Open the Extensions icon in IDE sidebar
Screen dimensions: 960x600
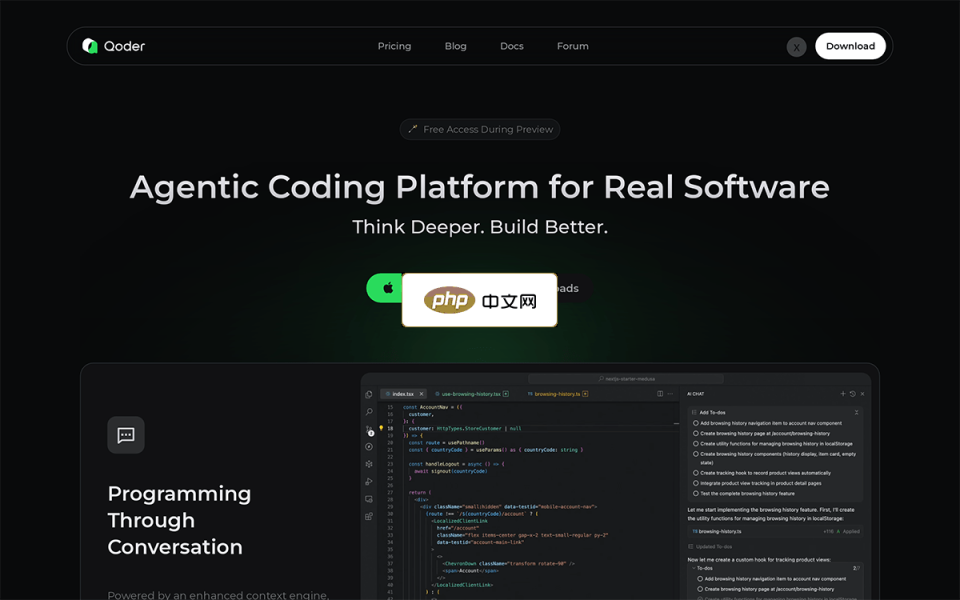pos(369,516)
